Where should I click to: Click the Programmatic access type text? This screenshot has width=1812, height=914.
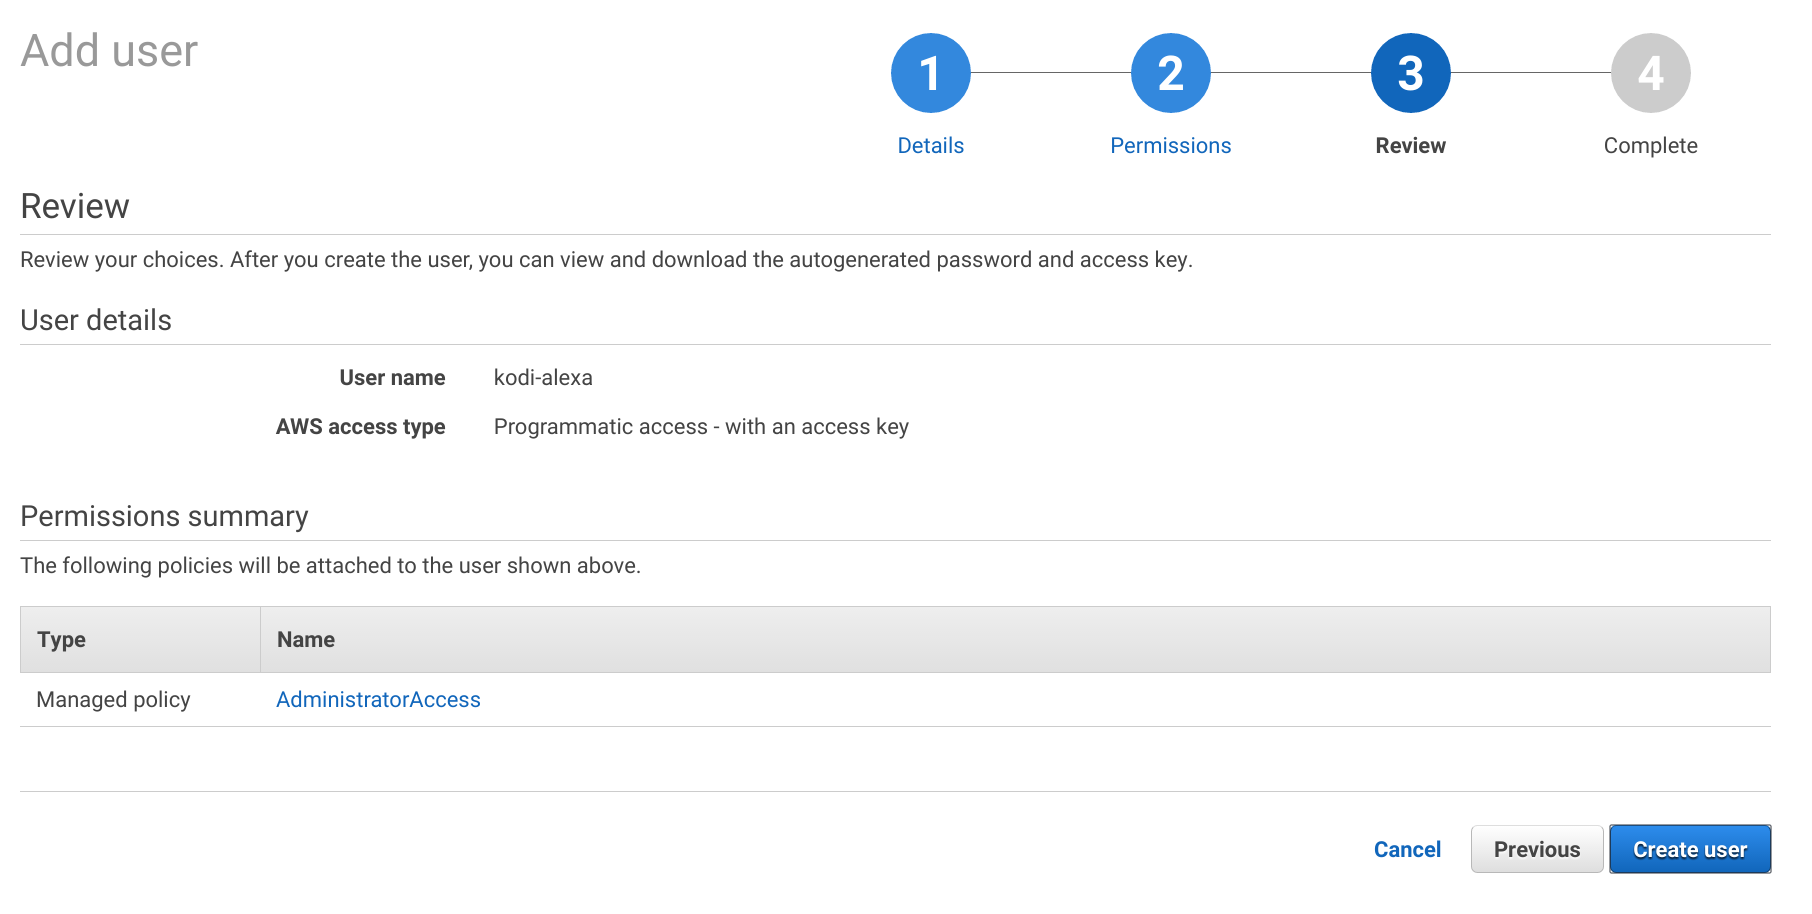700,427
